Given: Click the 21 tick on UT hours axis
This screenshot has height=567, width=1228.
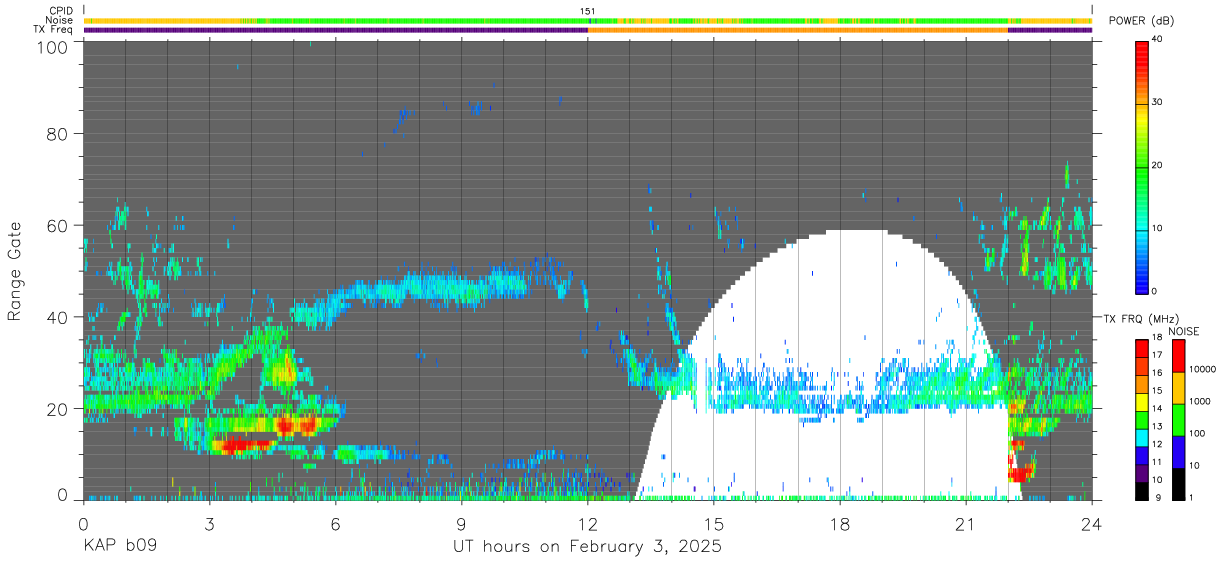Looking at the screenshot, I should pos(966,524).
